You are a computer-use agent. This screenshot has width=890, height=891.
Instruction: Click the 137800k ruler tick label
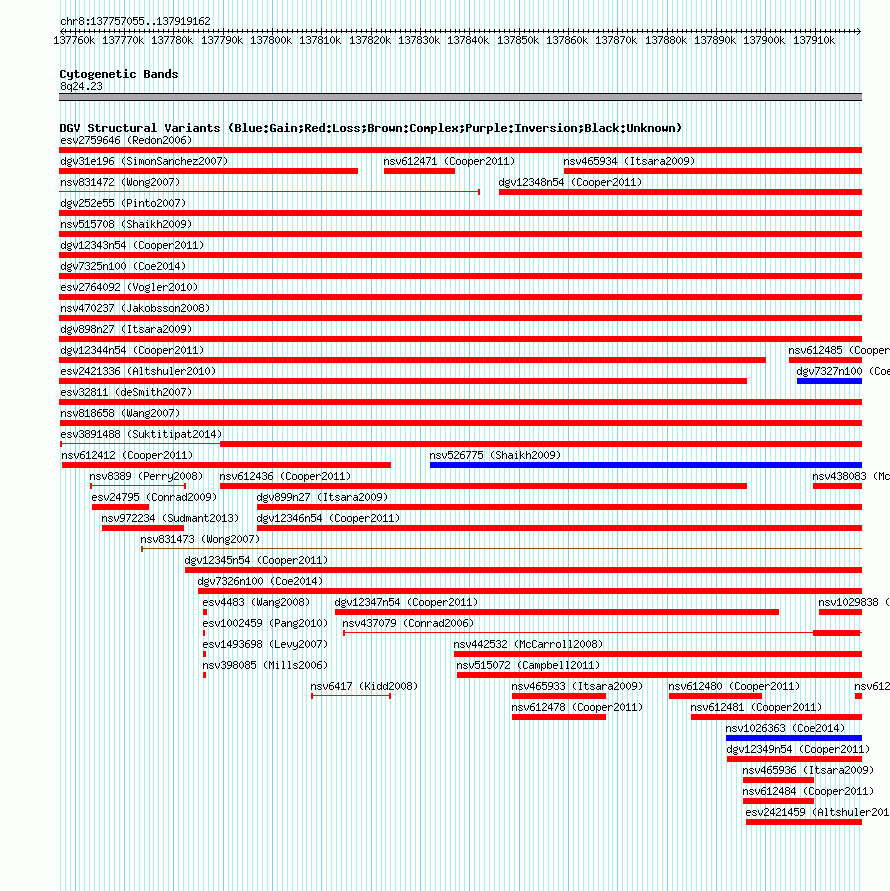[x=271, y=40]
